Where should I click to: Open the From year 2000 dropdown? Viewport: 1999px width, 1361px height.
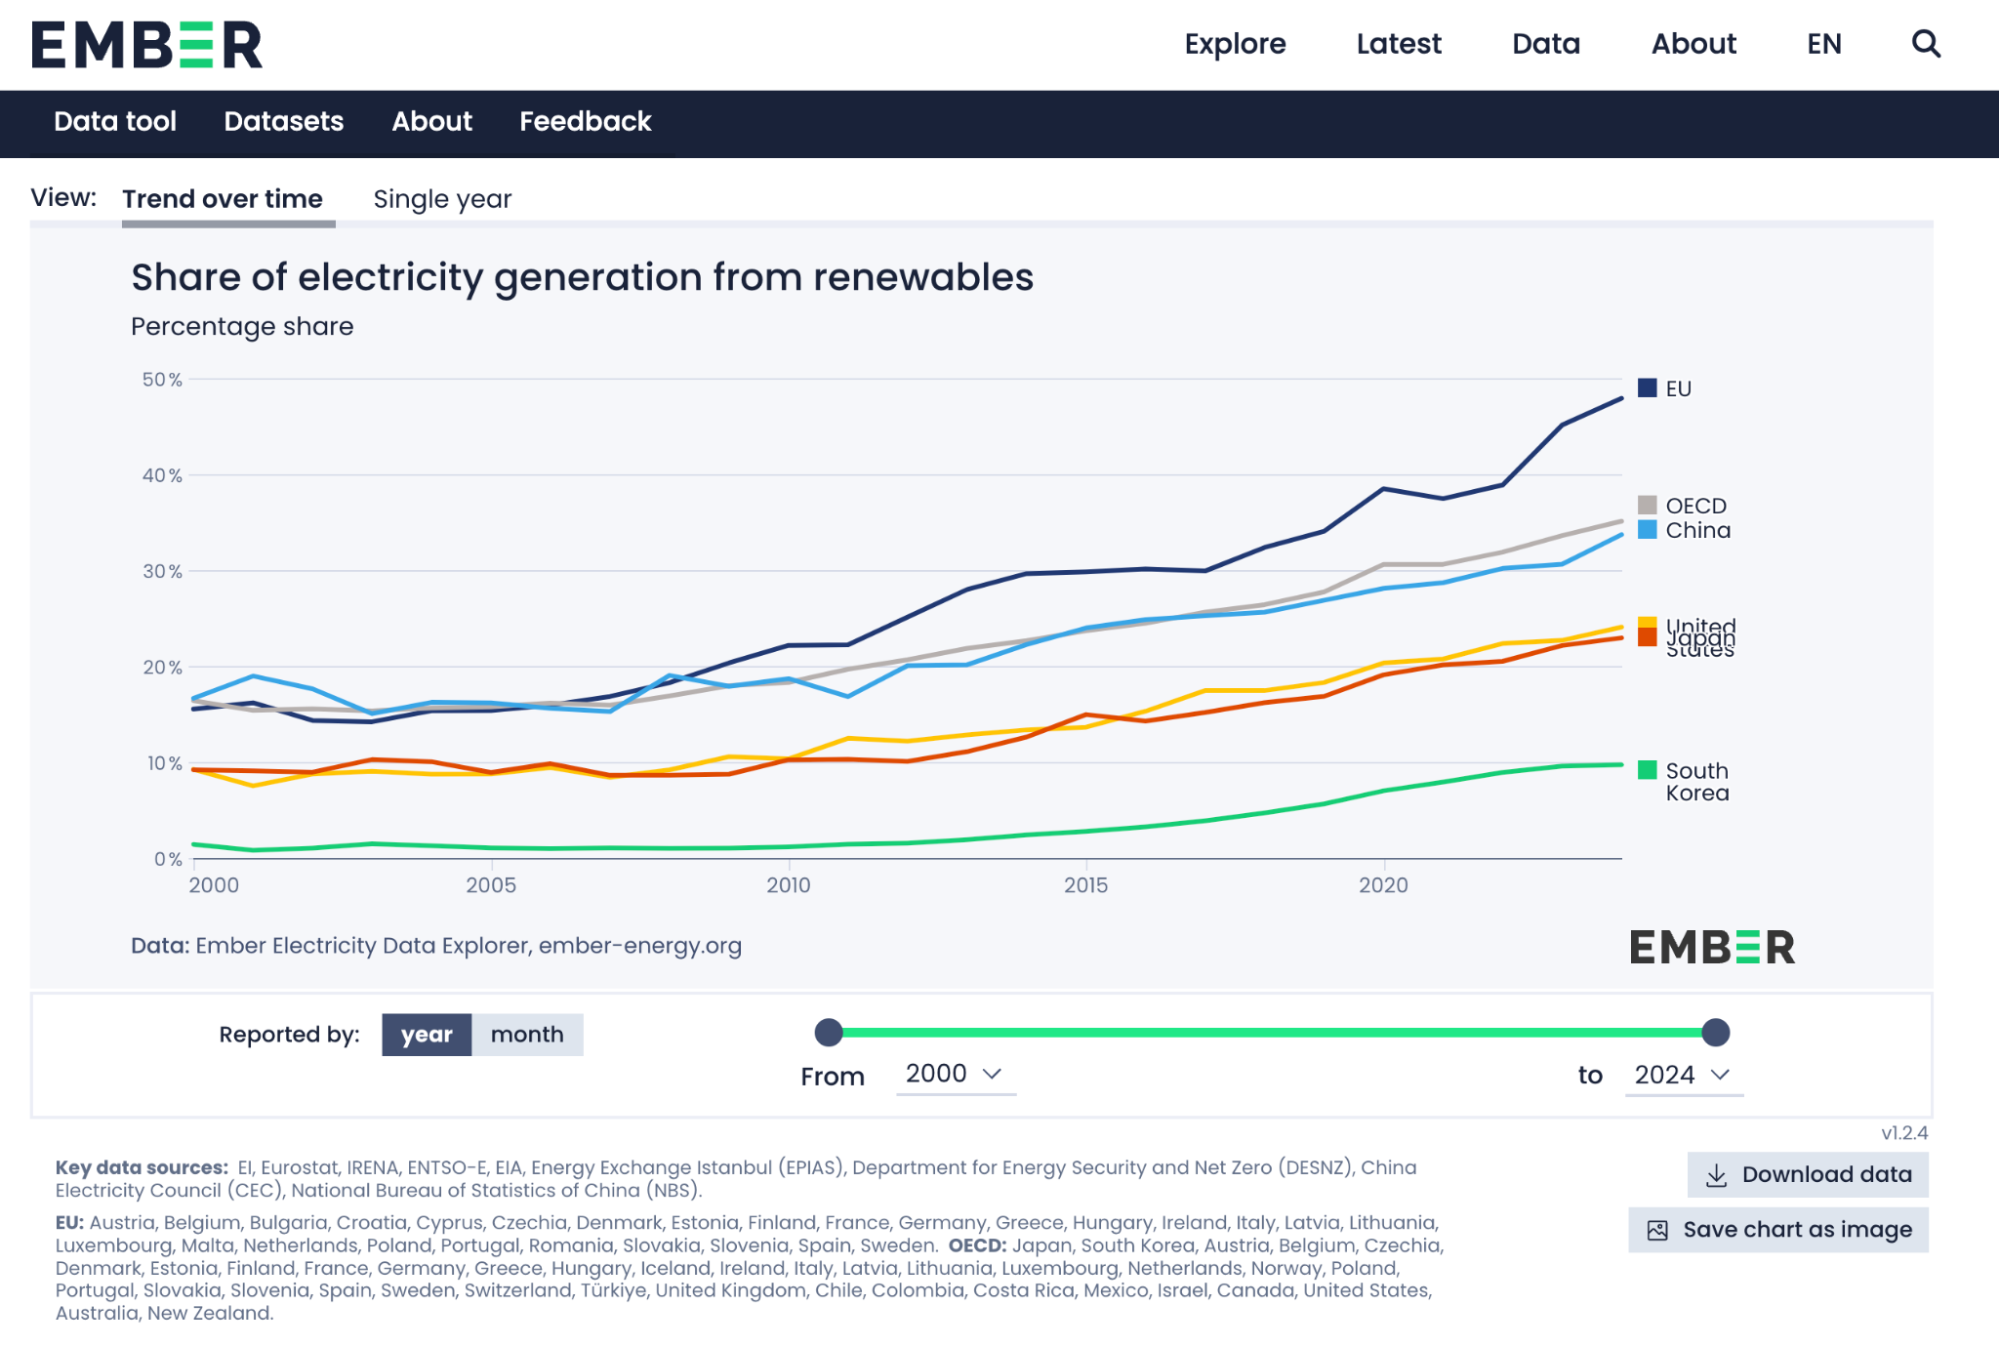[x=954, y=1074]
